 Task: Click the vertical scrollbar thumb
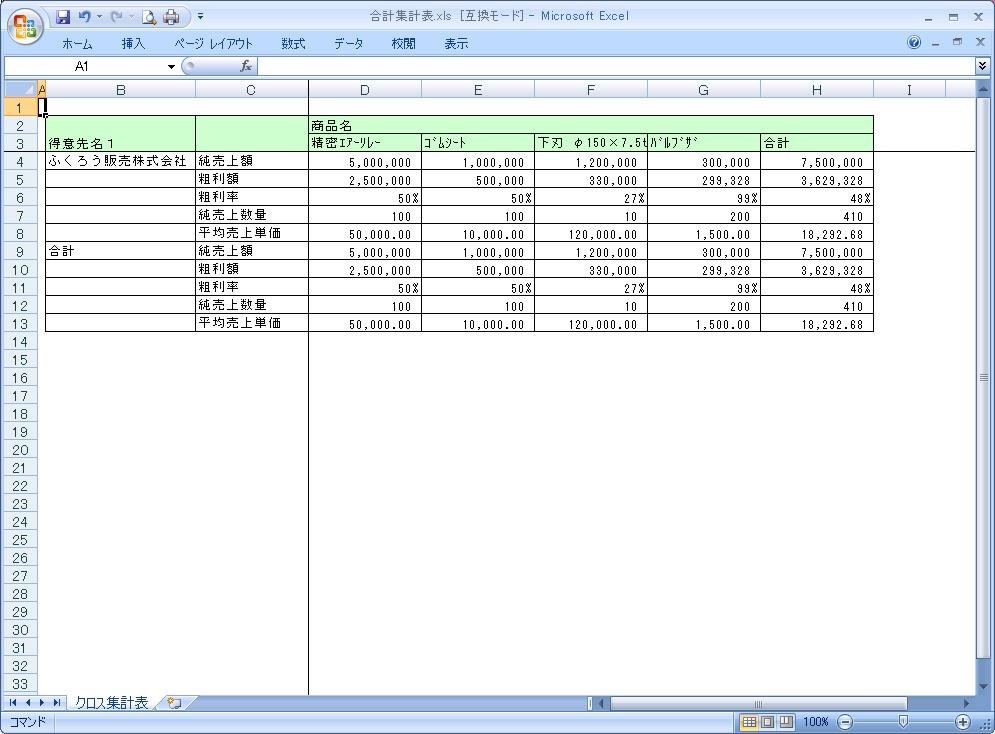984,377
